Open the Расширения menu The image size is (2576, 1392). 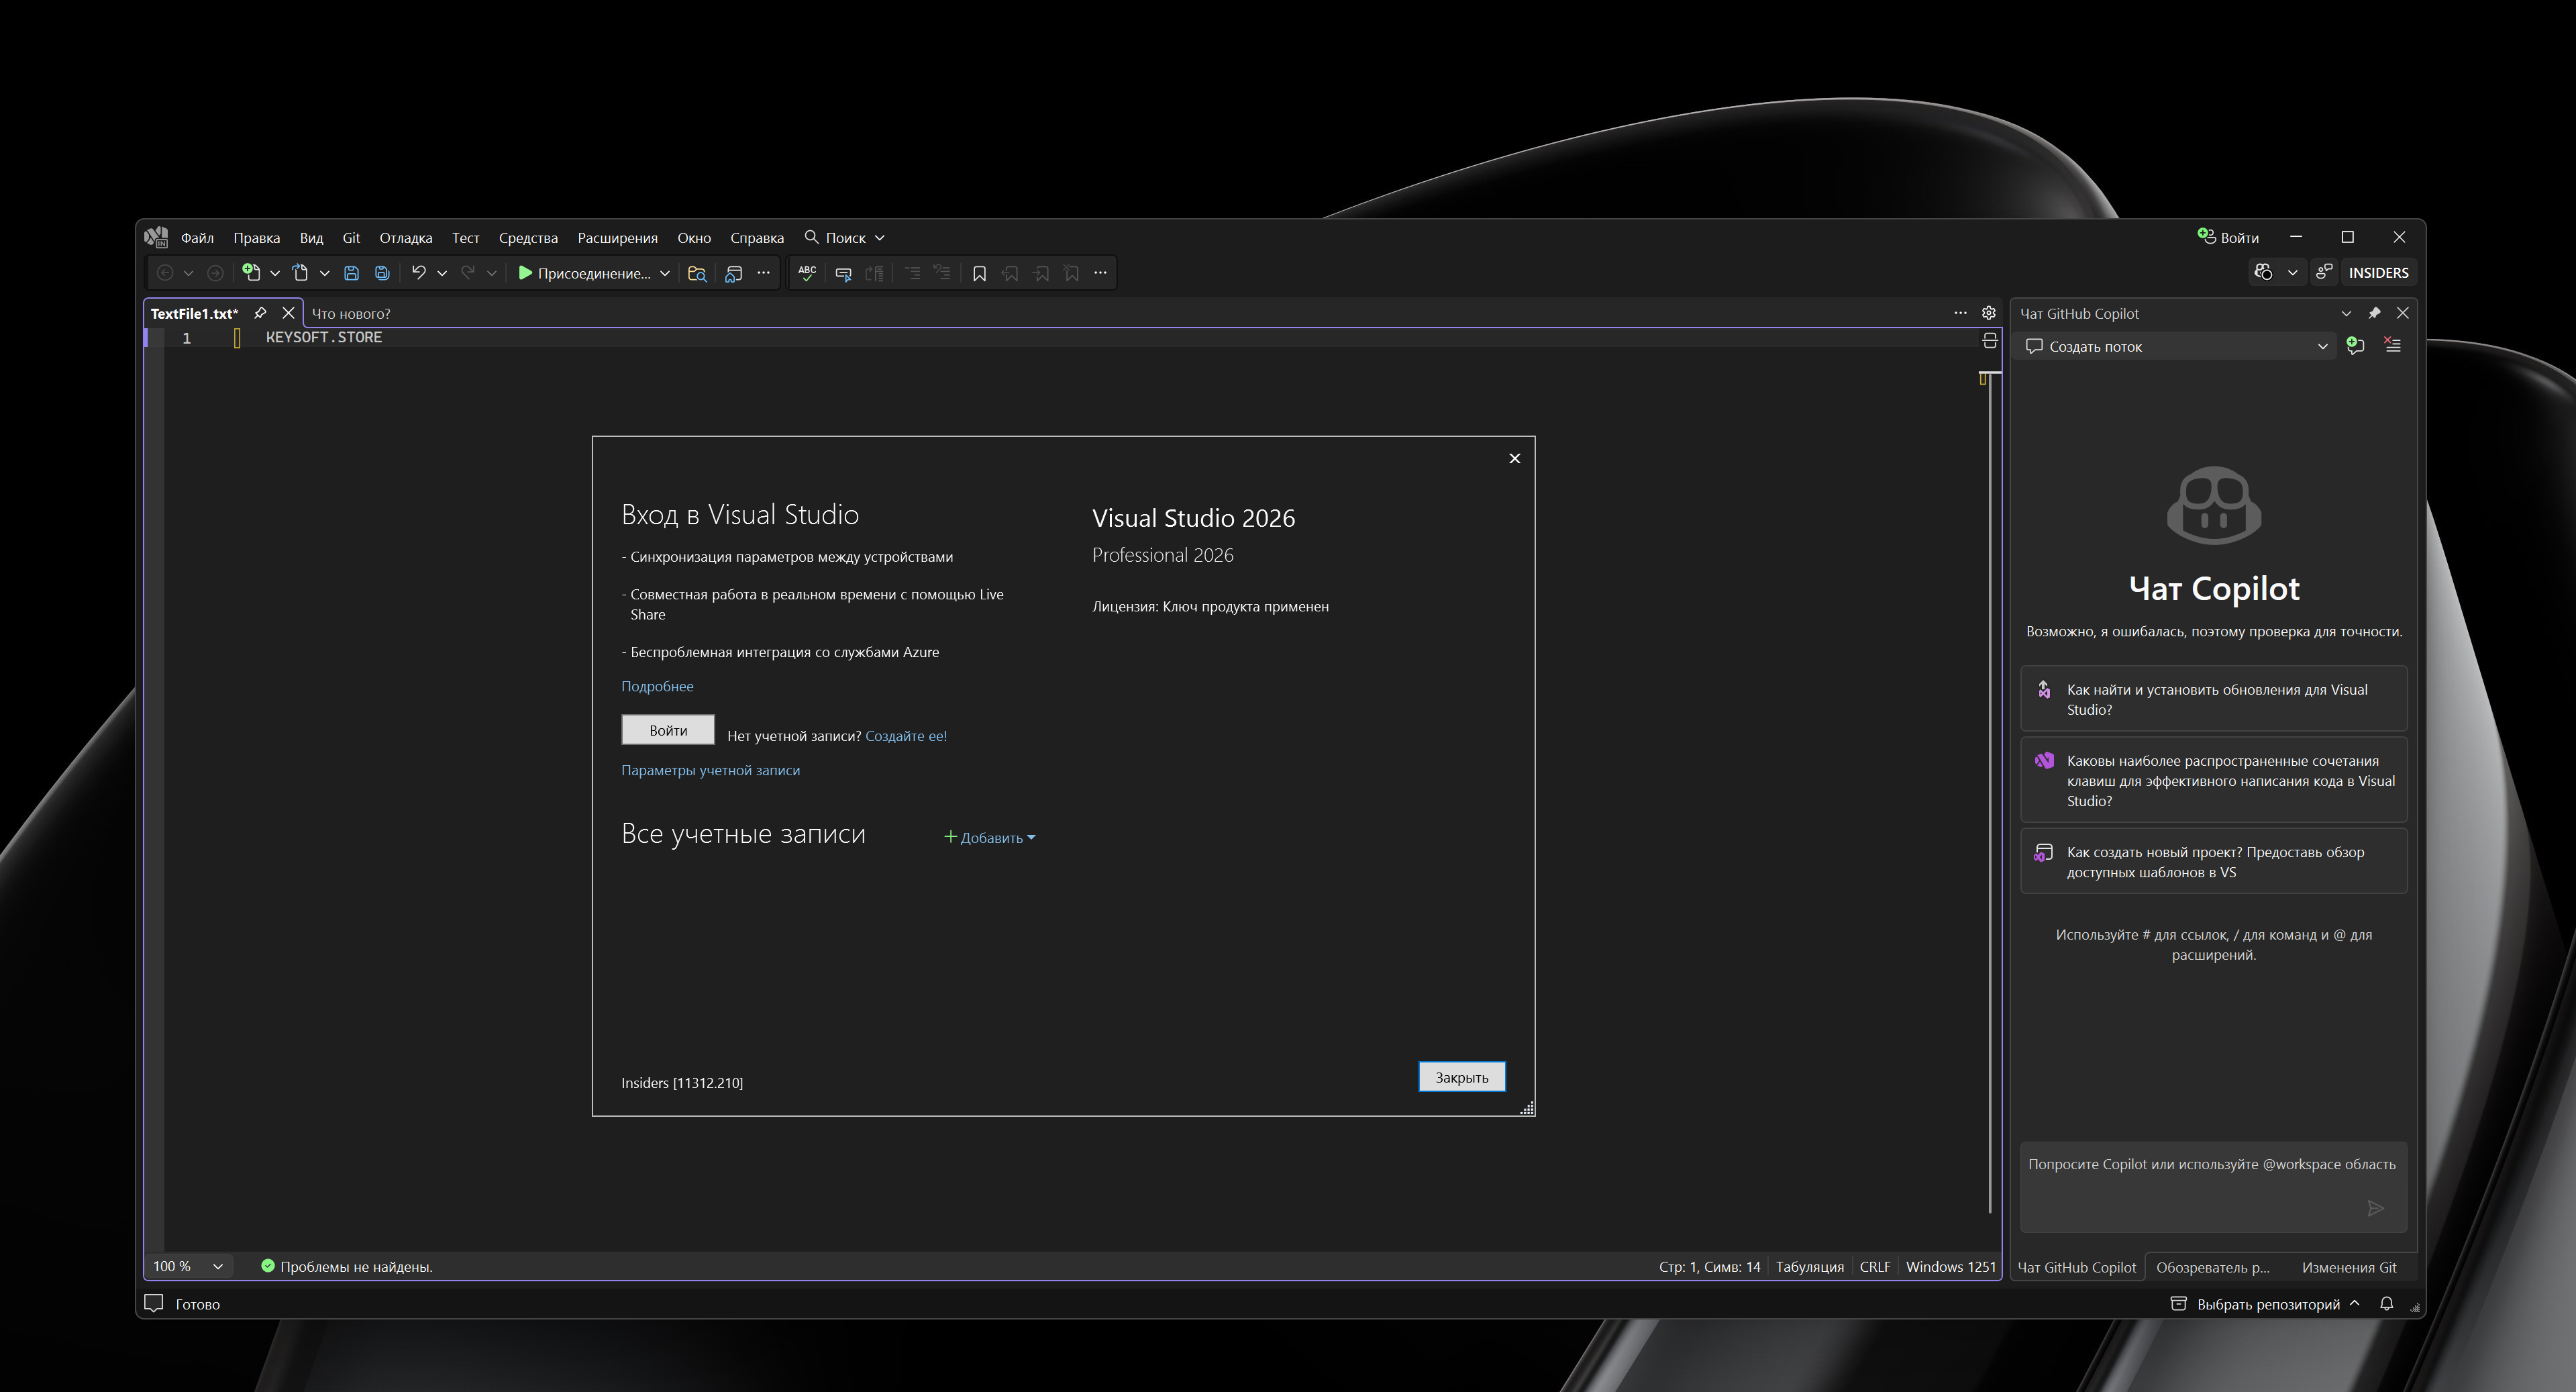[617, 238]
